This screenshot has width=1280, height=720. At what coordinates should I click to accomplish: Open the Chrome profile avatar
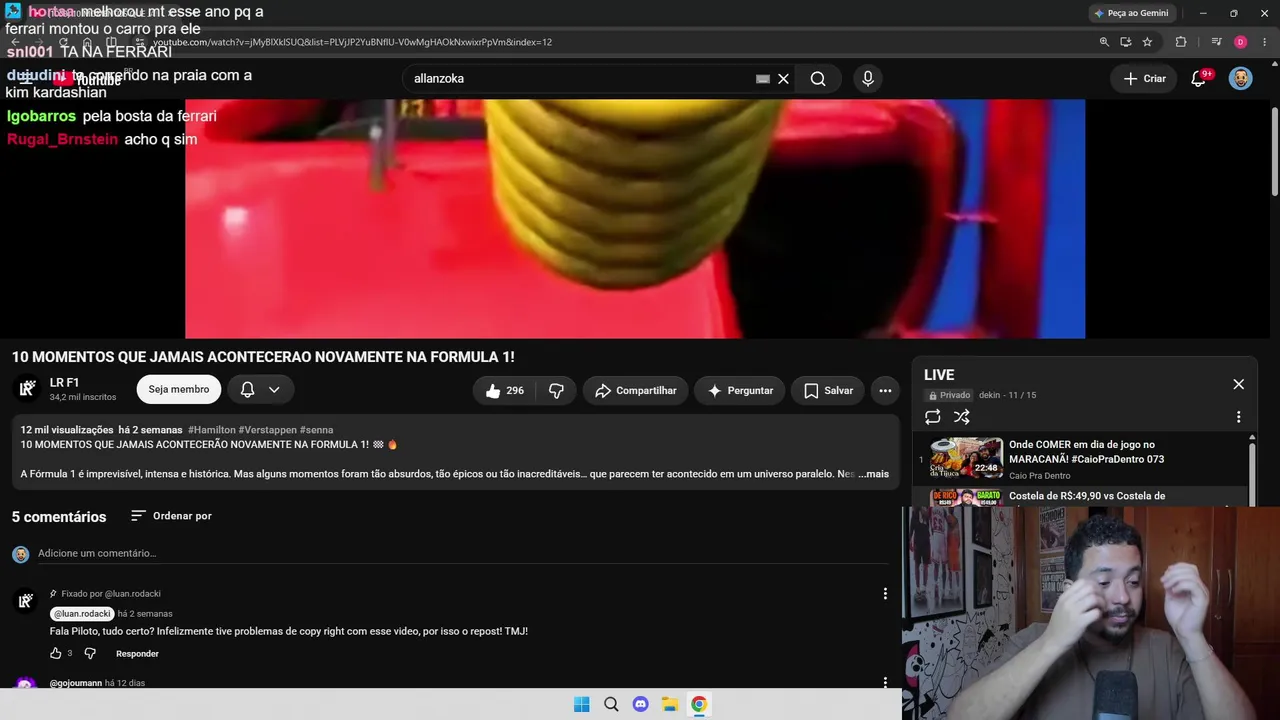pos(1241,42)
